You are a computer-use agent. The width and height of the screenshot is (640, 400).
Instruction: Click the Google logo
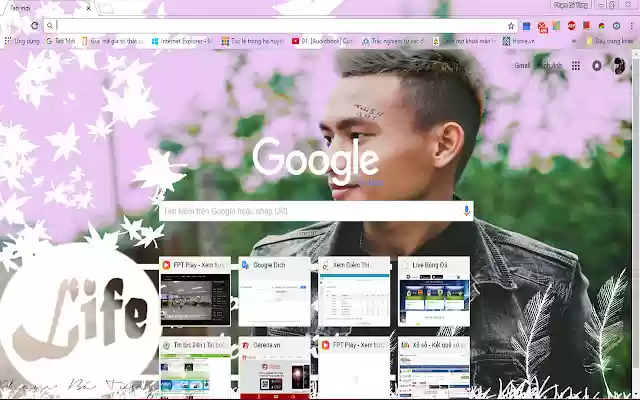point(316,159)
